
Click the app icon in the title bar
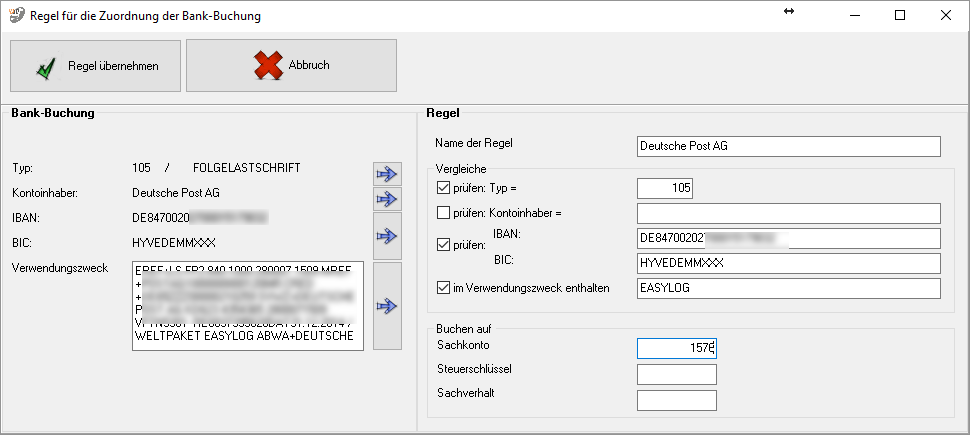[16, 15]
